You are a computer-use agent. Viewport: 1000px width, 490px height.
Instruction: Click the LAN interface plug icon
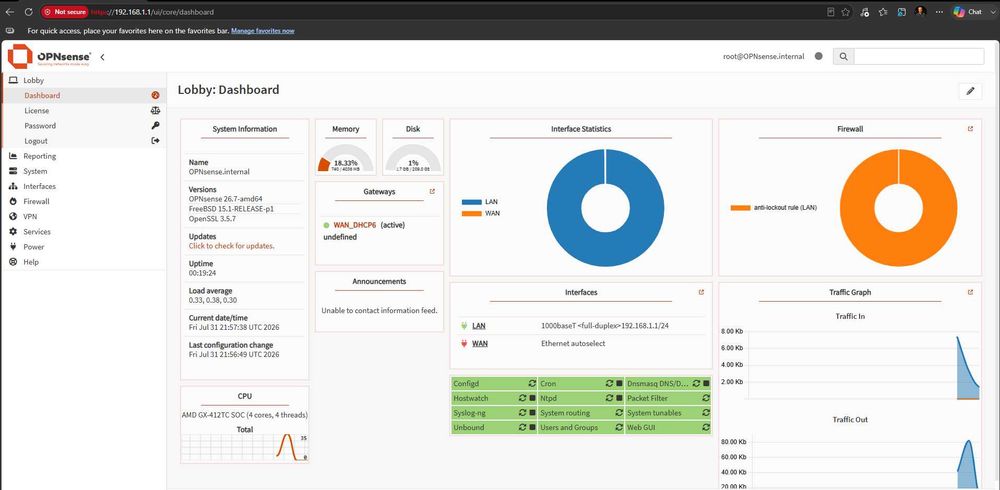(464, 326)
